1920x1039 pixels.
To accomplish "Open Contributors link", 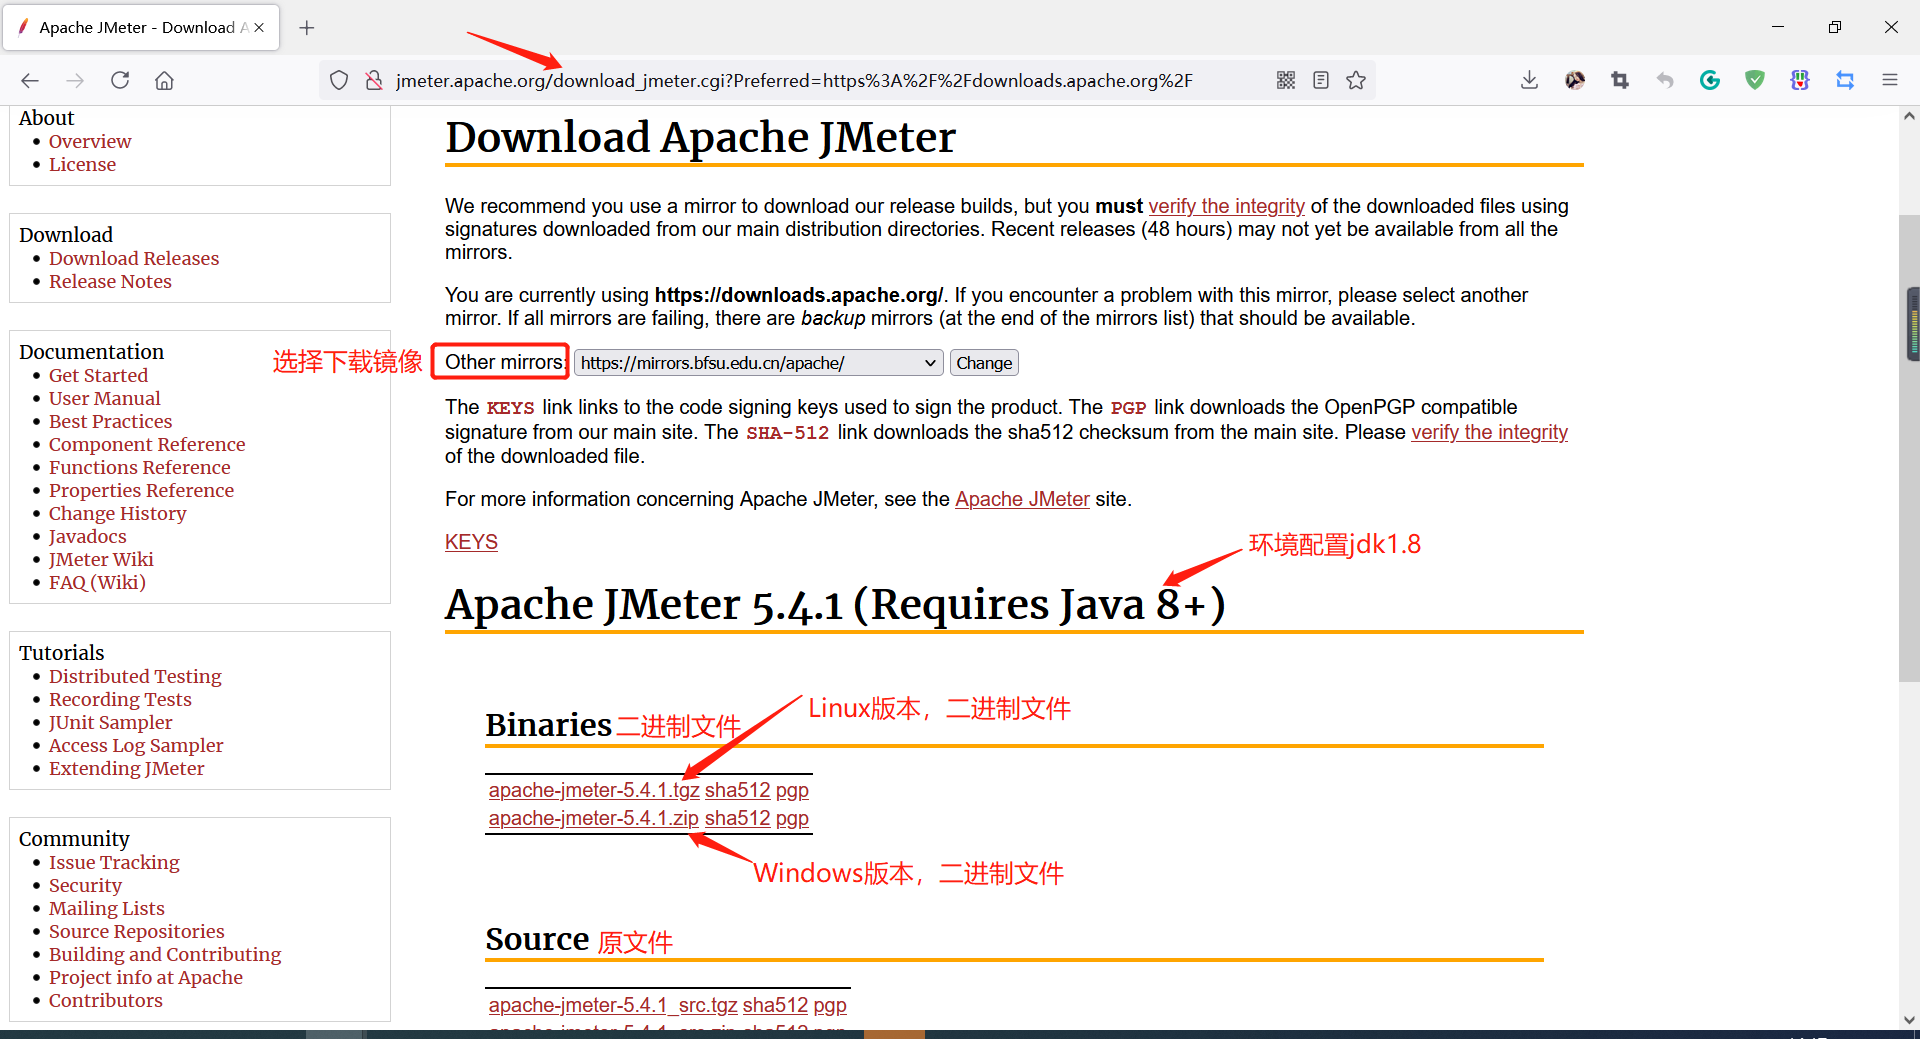I will 105,1000.
